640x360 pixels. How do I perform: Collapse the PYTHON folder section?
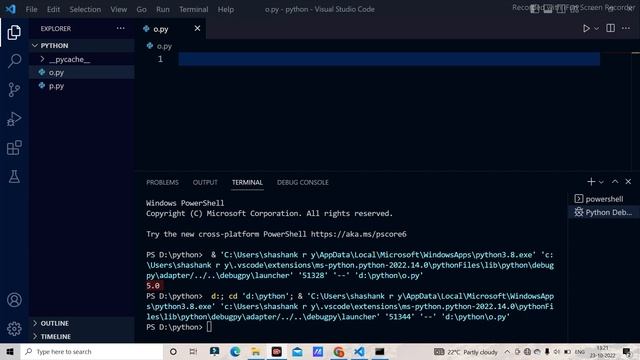click(x=82, y=45)
